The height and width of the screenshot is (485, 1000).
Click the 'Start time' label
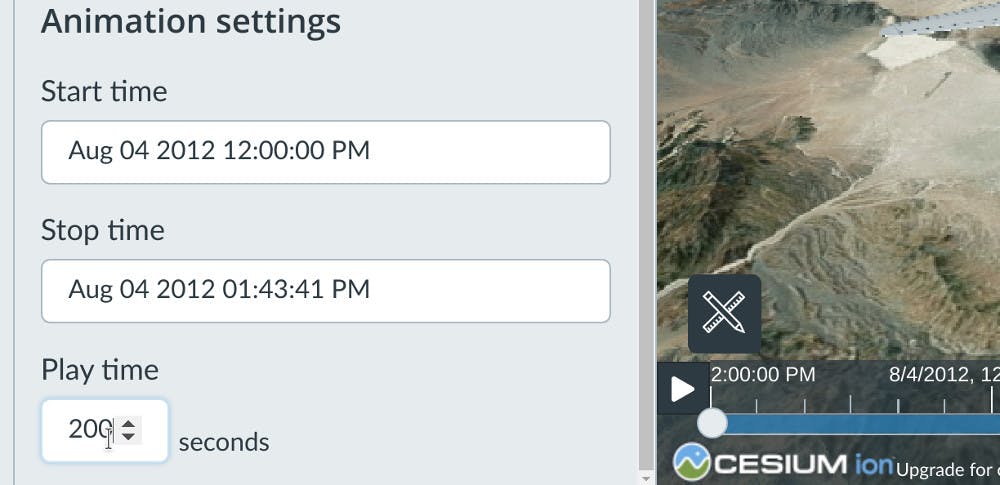pos(104,92)
